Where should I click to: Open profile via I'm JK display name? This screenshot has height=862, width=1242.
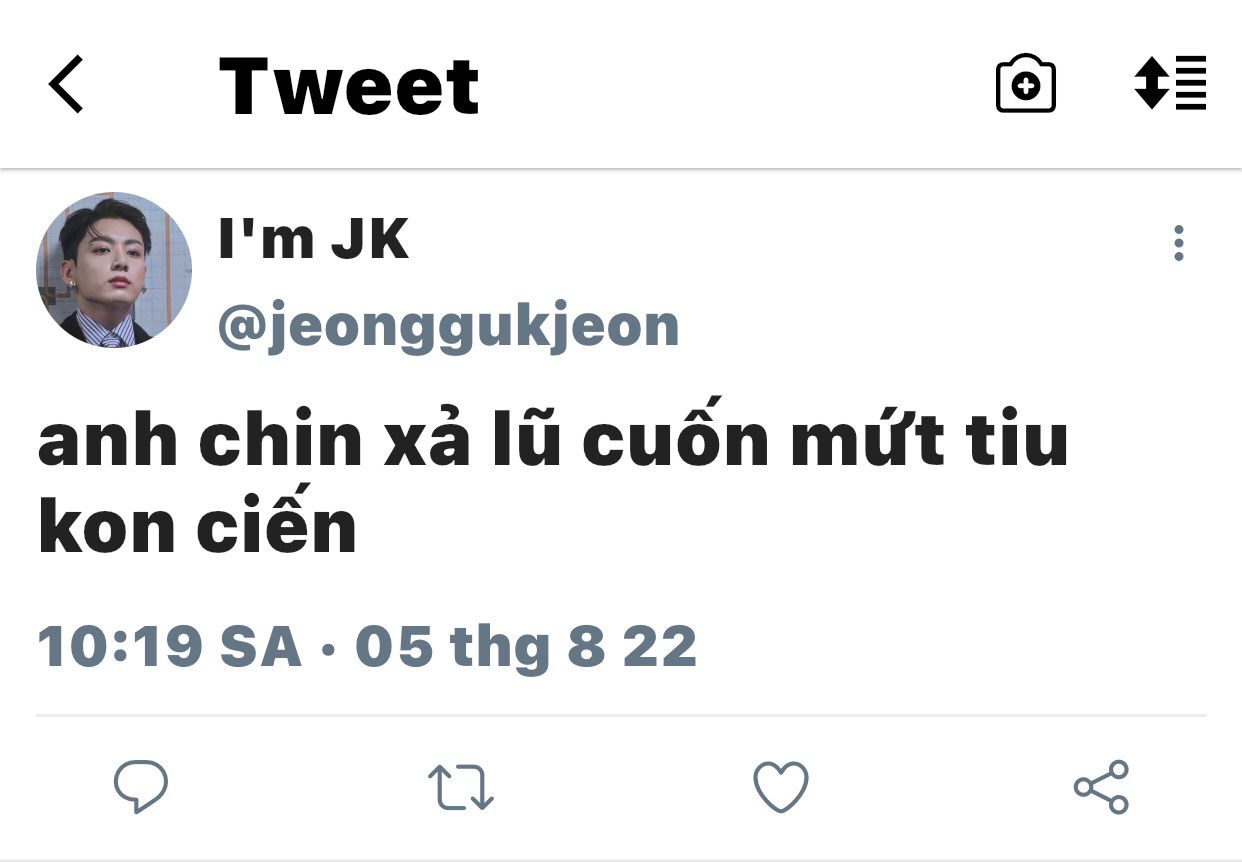314,240
